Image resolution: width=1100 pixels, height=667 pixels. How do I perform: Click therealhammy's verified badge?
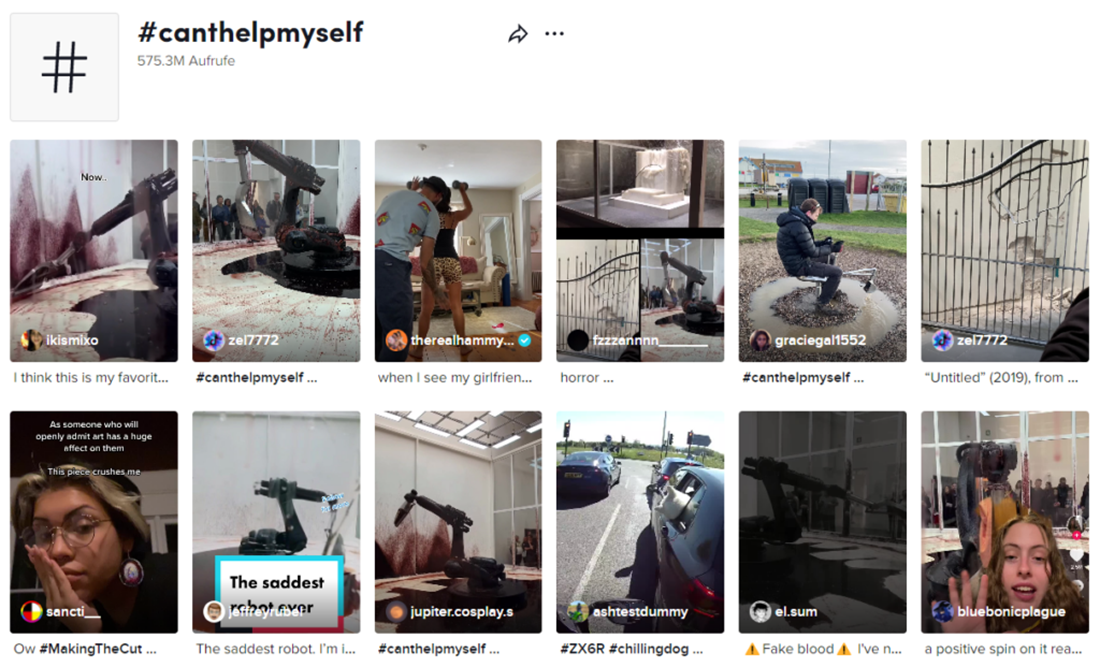(524, 340)
